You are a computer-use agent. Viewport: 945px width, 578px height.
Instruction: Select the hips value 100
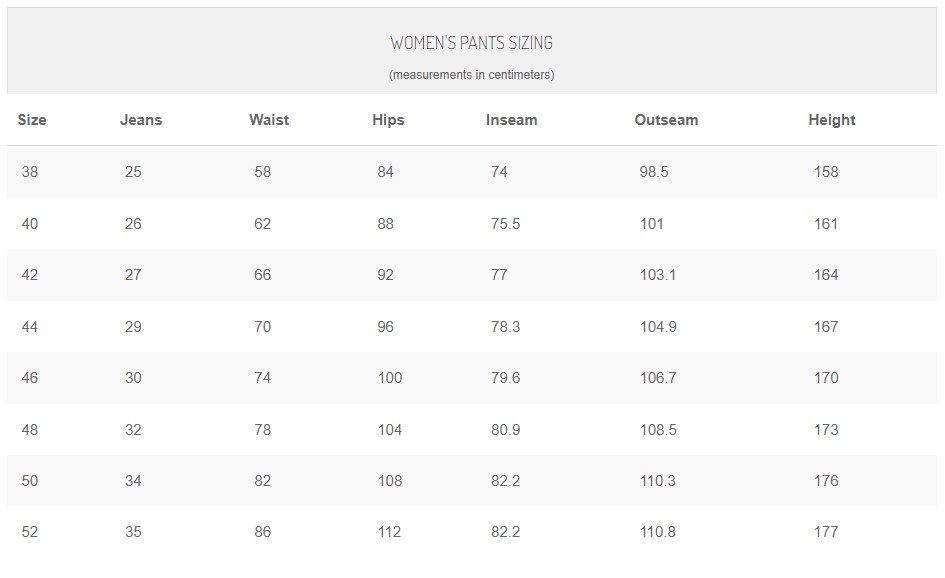[x=389, y=378]
